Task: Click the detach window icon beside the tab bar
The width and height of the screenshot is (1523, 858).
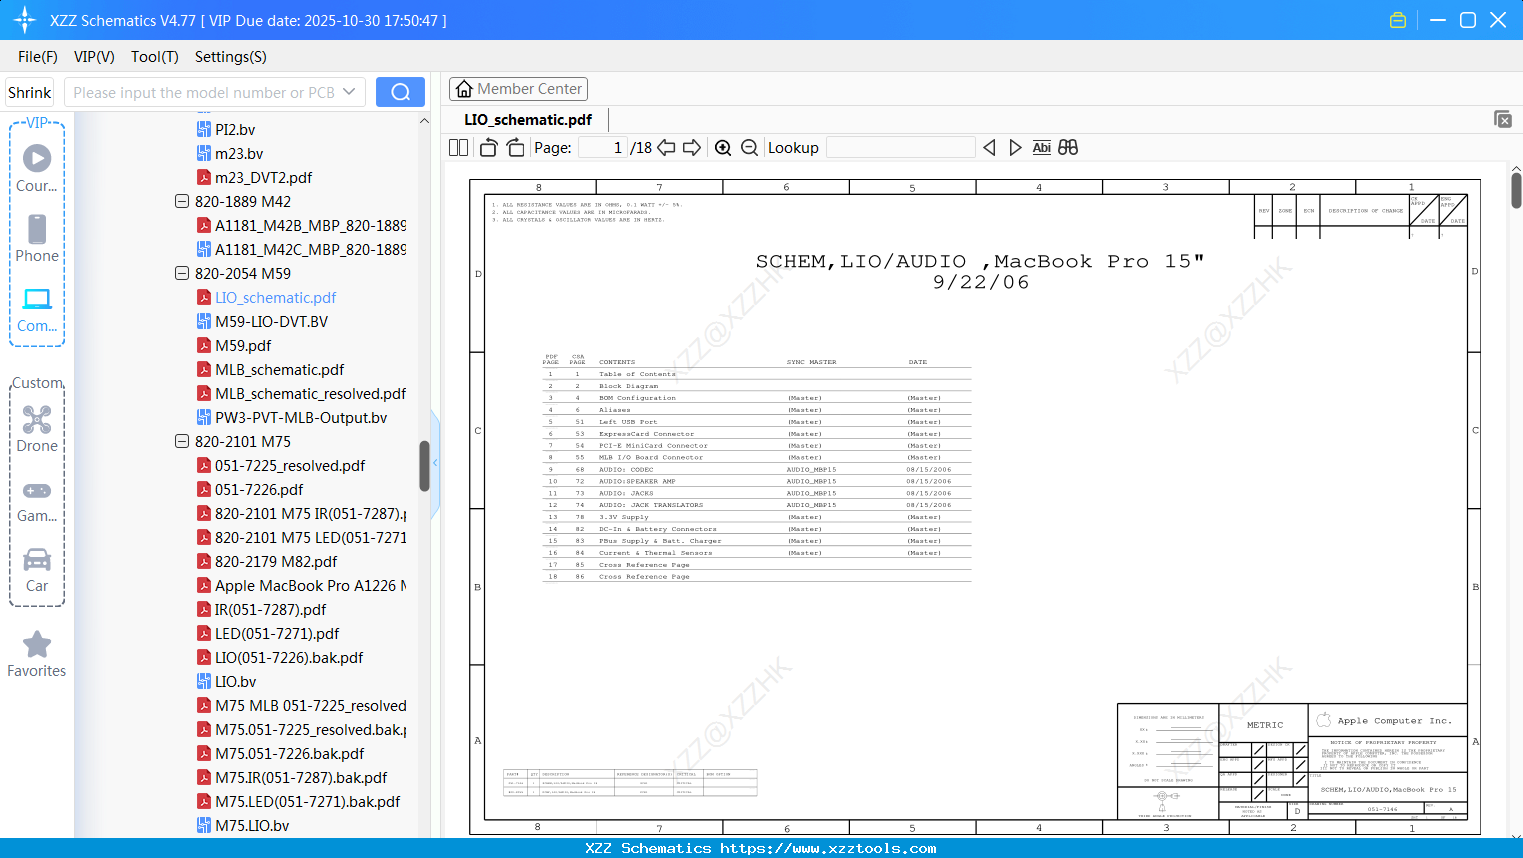Action: pyautogui.click(x=1503, y=119)
